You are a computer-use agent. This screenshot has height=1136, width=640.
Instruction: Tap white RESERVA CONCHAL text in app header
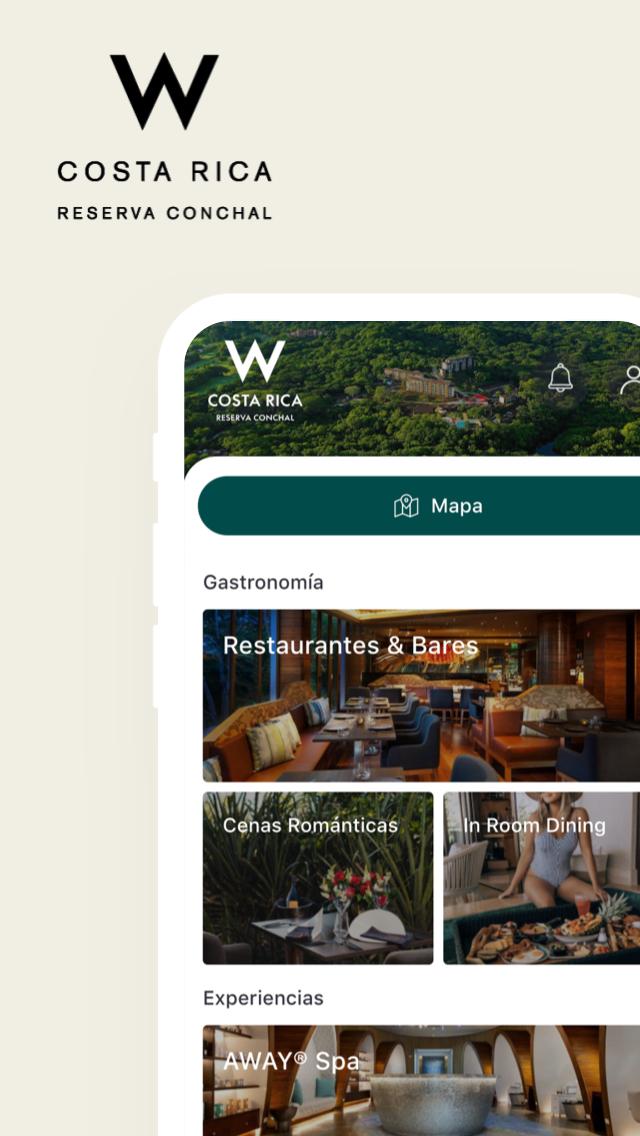point(254,418)
